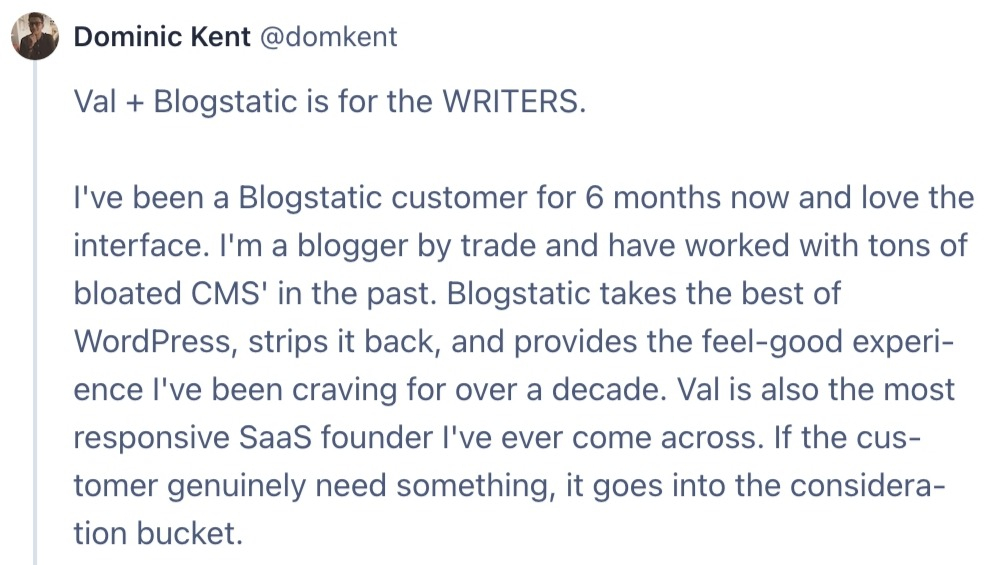
Task: Click 'Blogstatic takes the best of' phrase
Action: (643, 294)
